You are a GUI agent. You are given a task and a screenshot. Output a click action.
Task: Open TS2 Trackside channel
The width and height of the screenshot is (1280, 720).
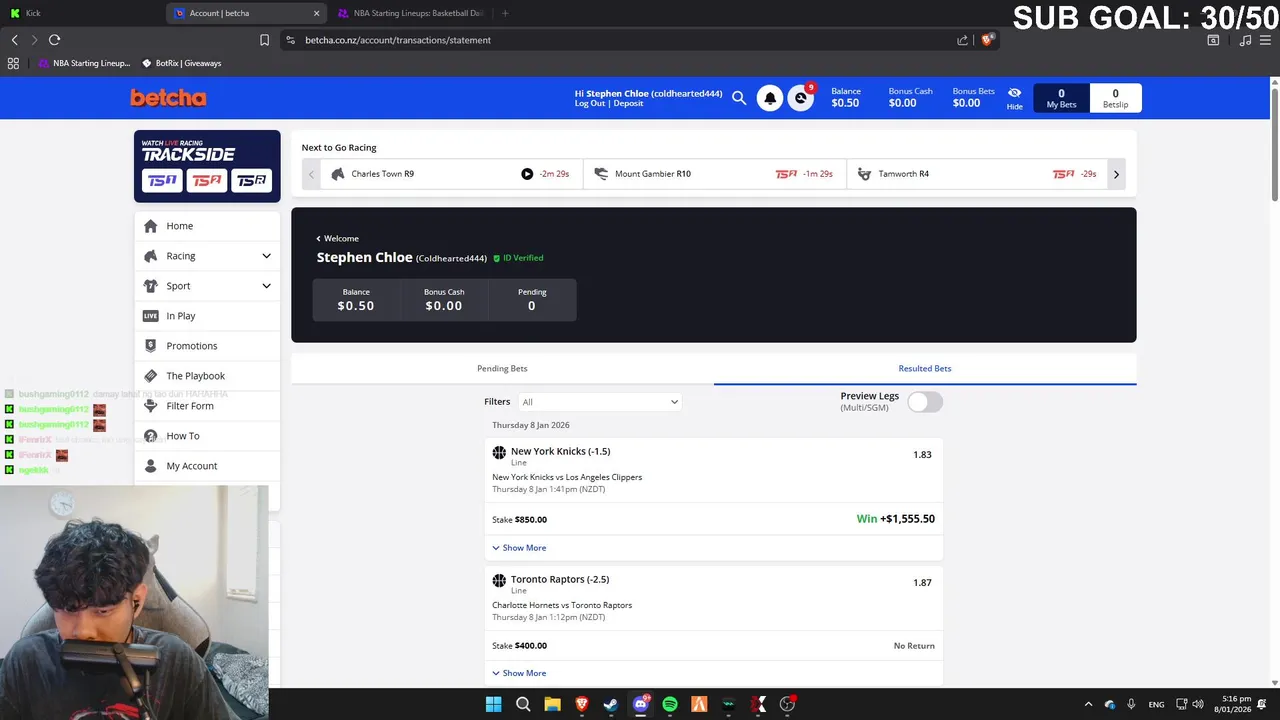[207, 181]
